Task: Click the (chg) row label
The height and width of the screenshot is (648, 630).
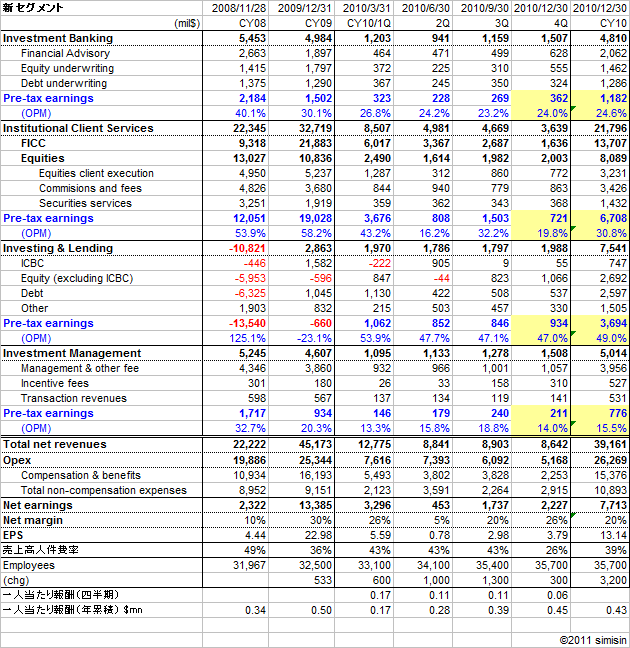Action: pyautogui.click(x=16, y=580)
